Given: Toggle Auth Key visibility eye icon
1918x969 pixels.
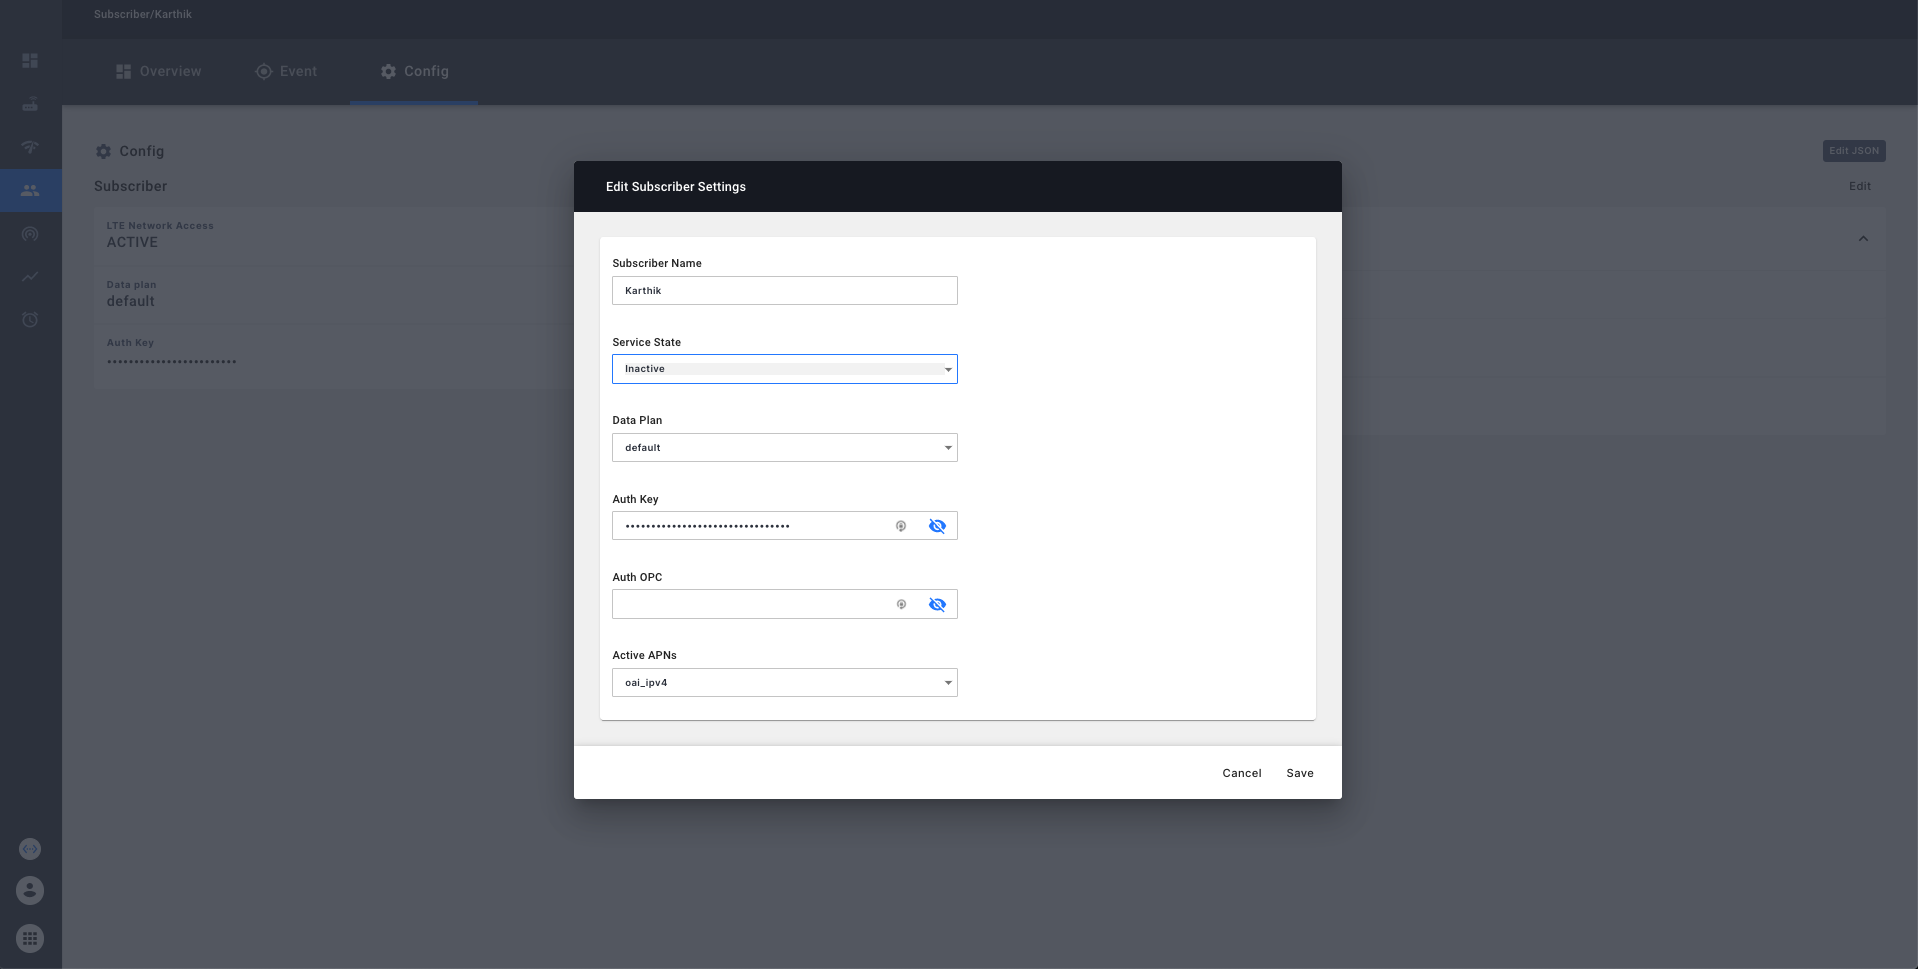Looking at the screenshot, I should [x=937, y=526].
